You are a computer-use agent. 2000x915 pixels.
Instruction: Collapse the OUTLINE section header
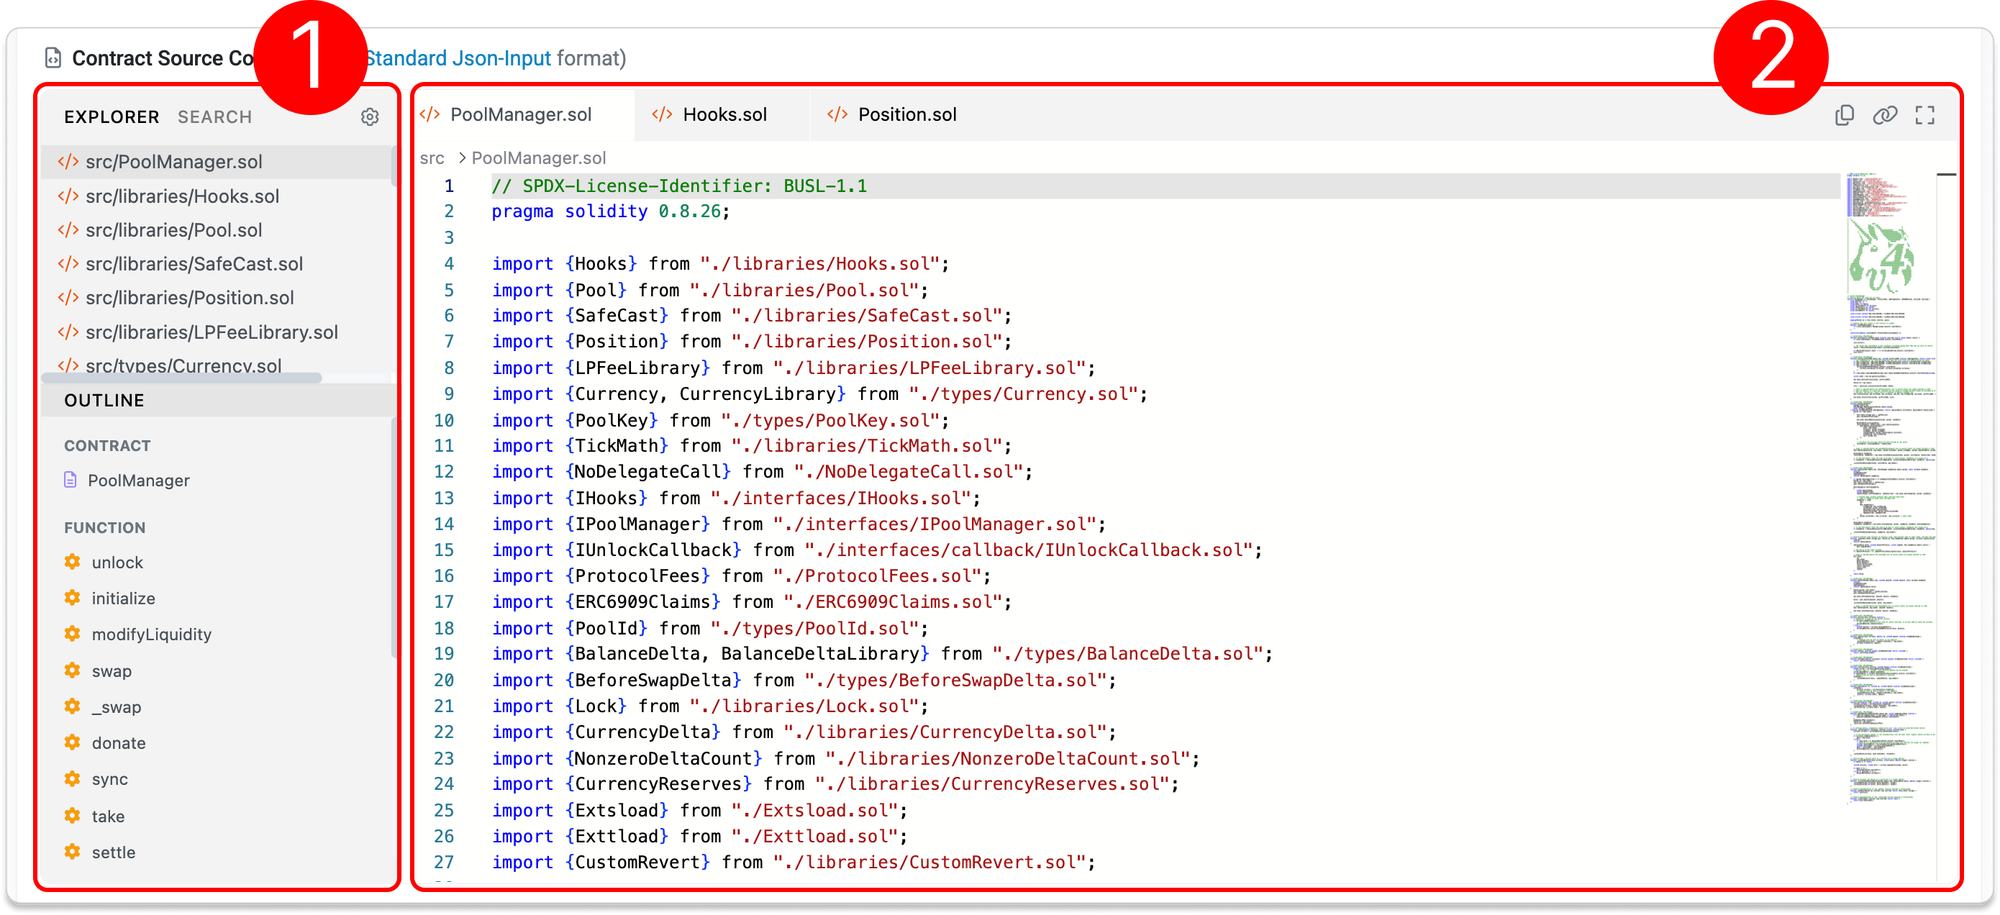104,400
